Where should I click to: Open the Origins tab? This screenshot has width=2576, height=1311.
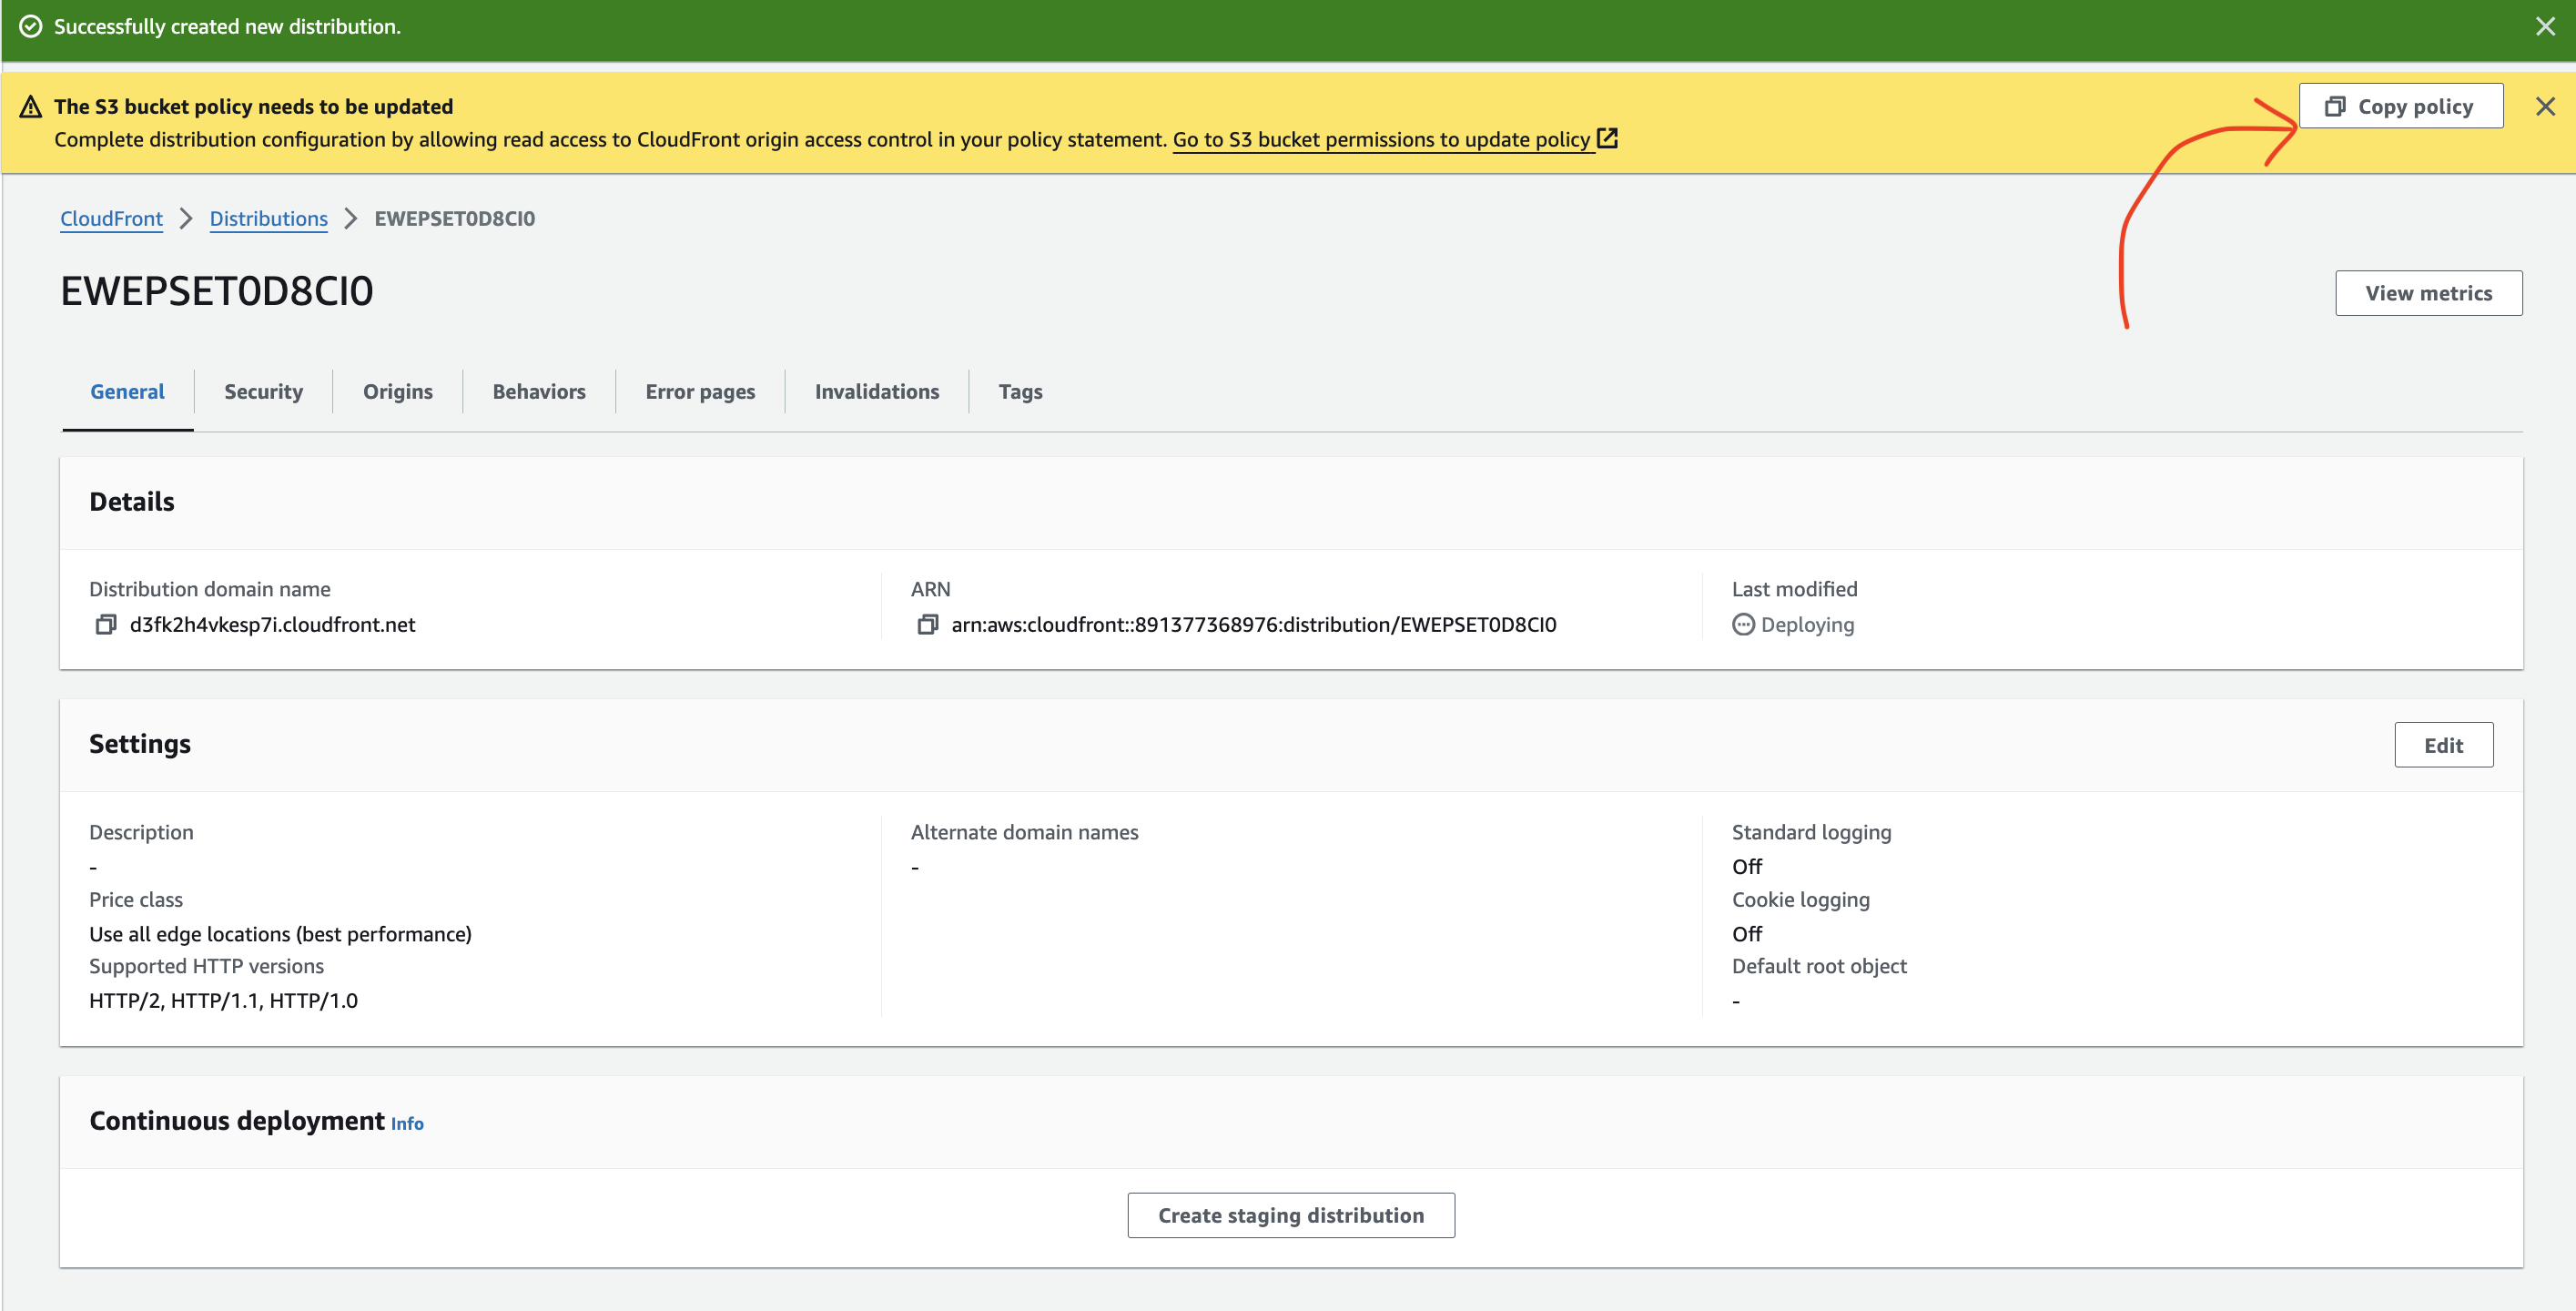pos(397,392)
